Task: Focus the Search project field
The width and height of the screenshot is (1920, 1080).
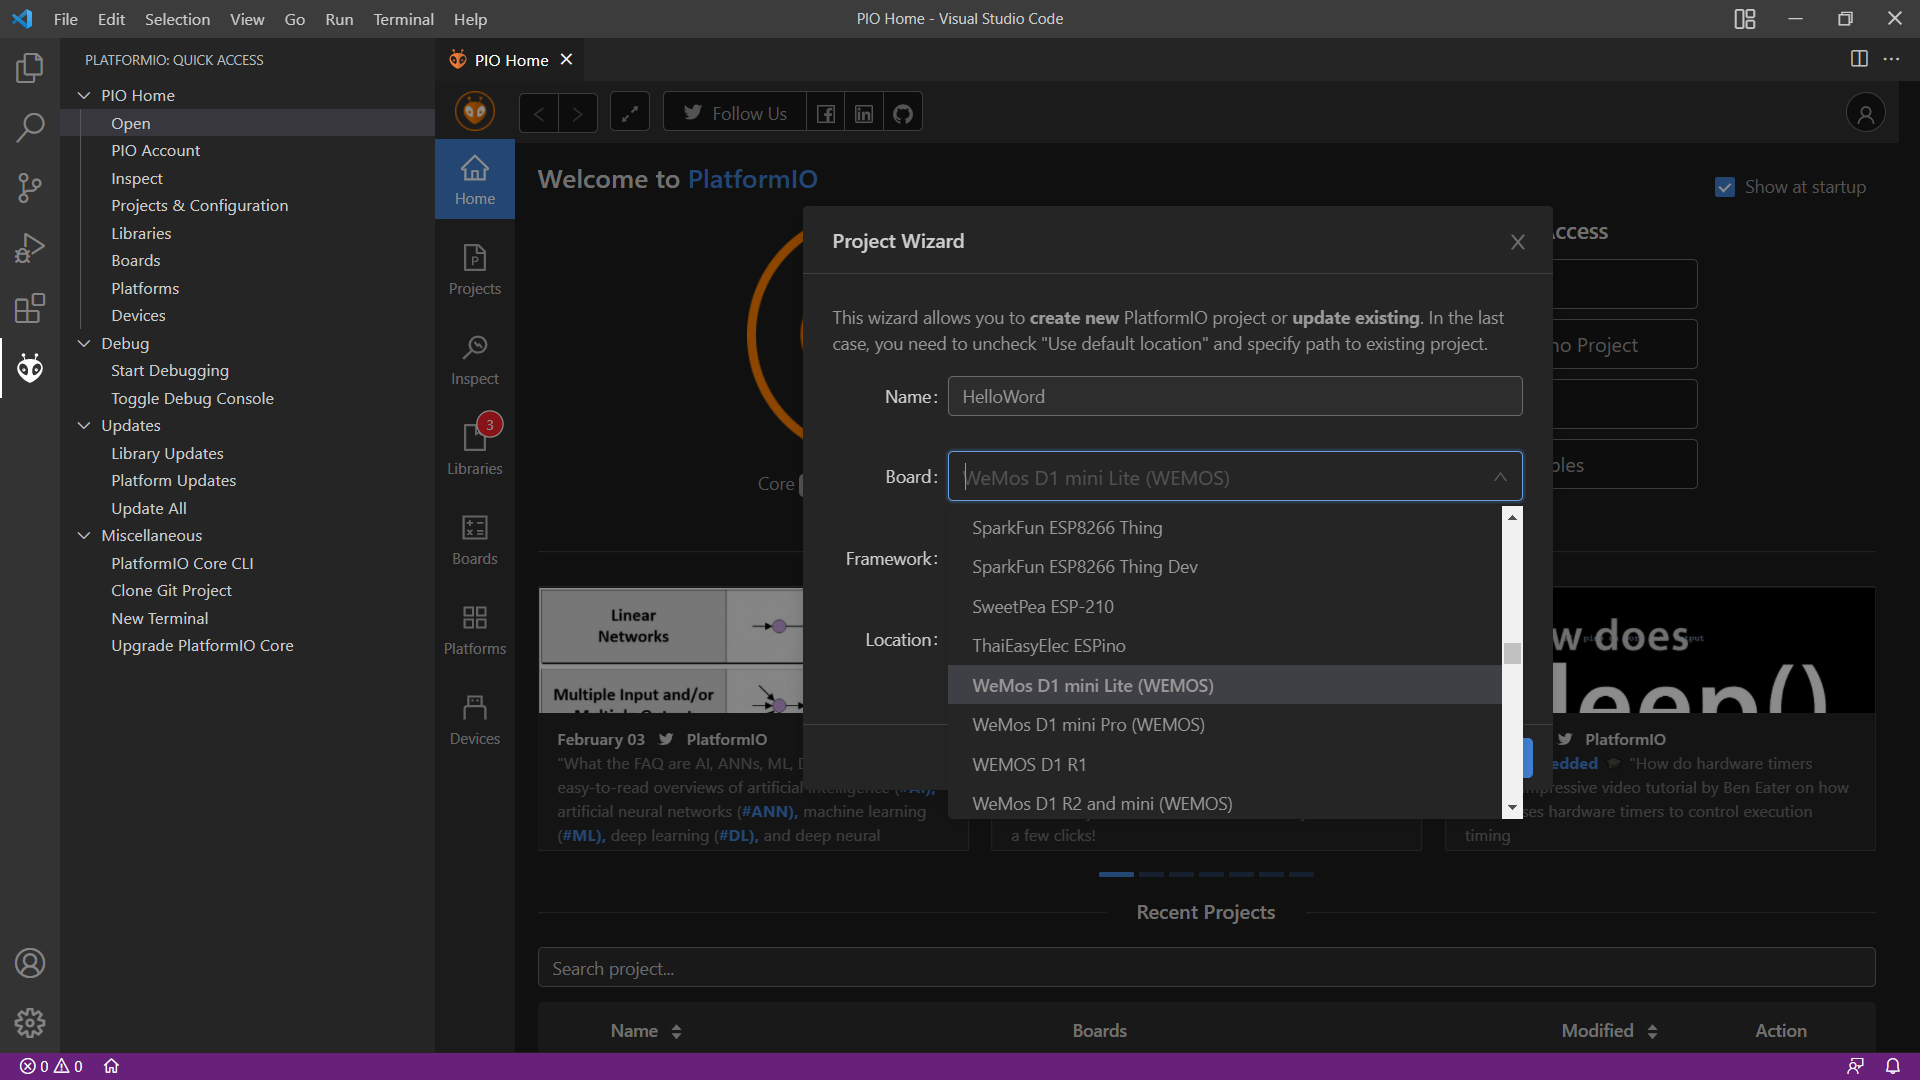Action: 1206,968
